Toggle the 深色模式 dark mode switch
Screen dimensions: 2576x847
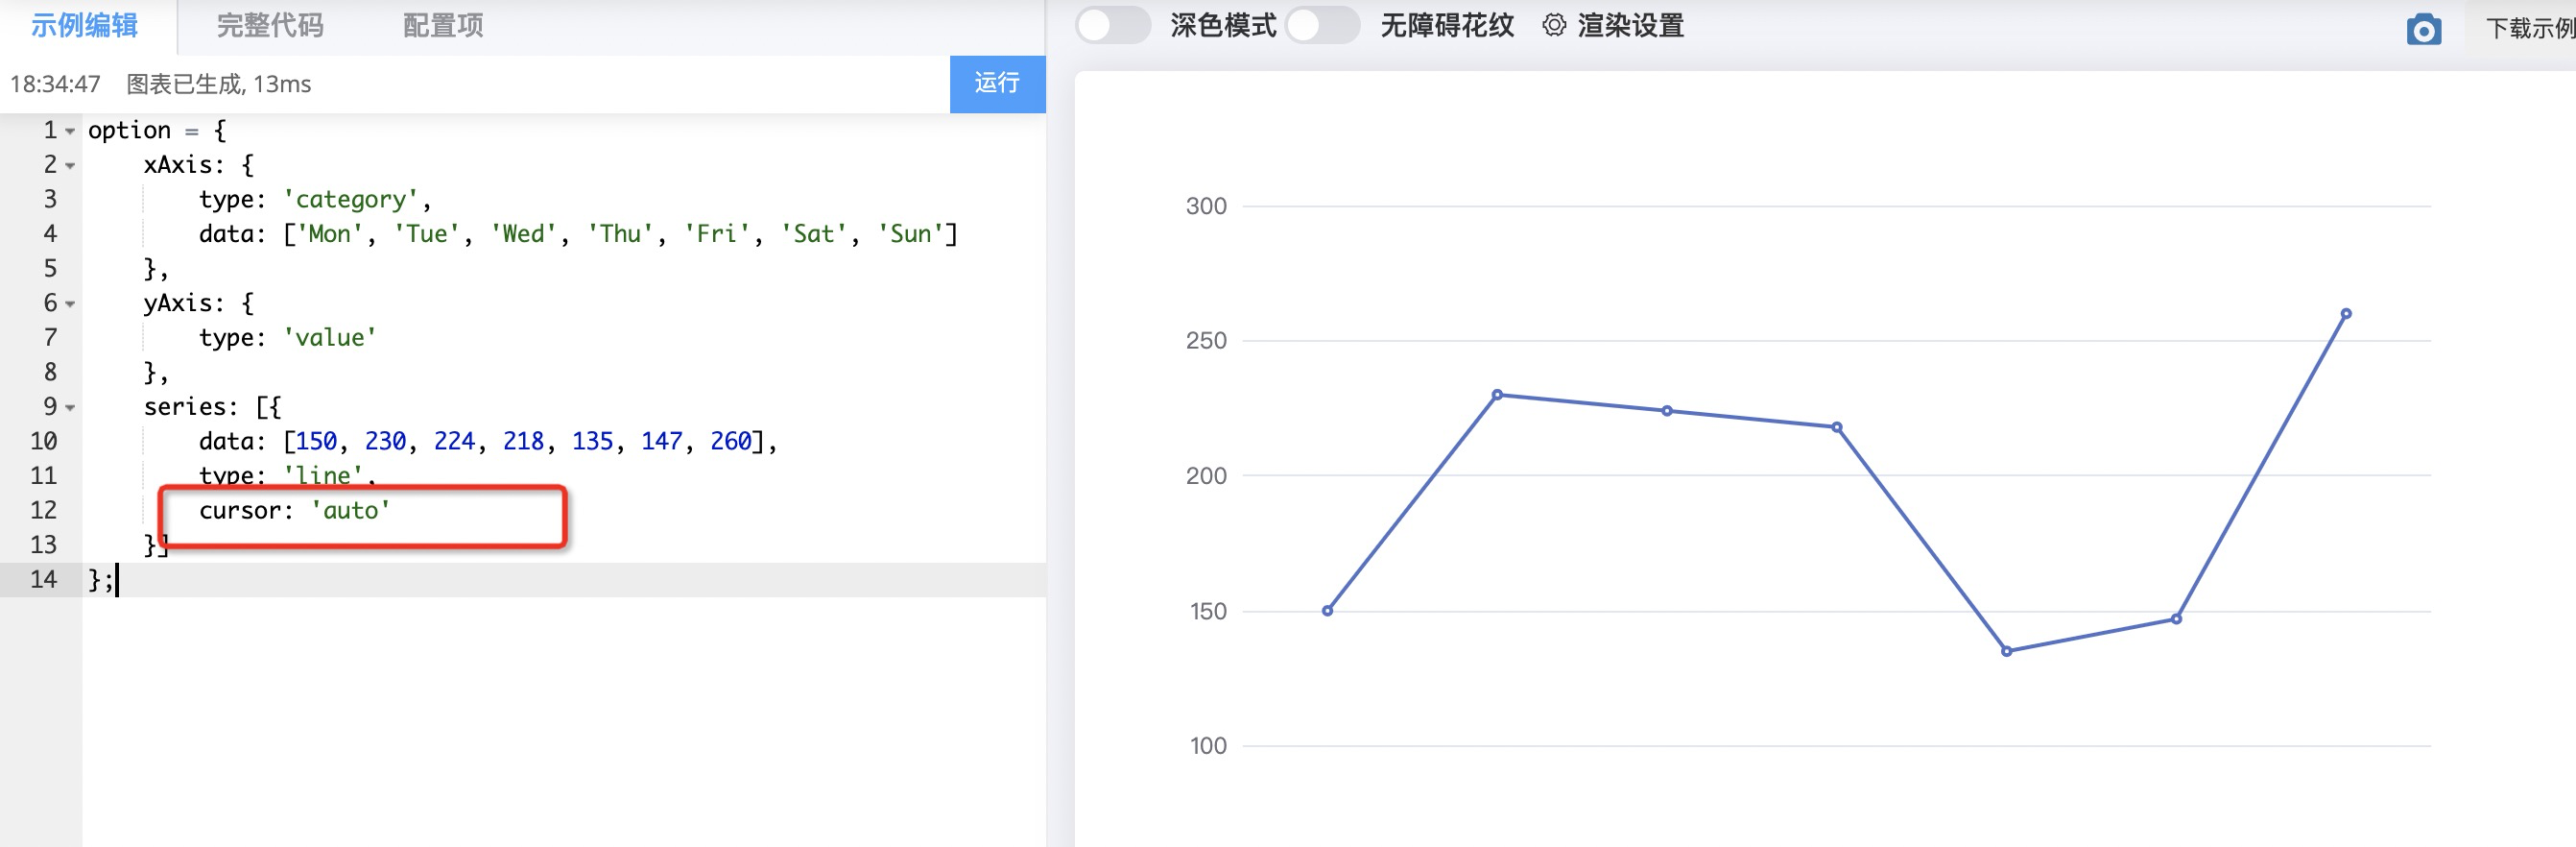(x=1112, y=25)
